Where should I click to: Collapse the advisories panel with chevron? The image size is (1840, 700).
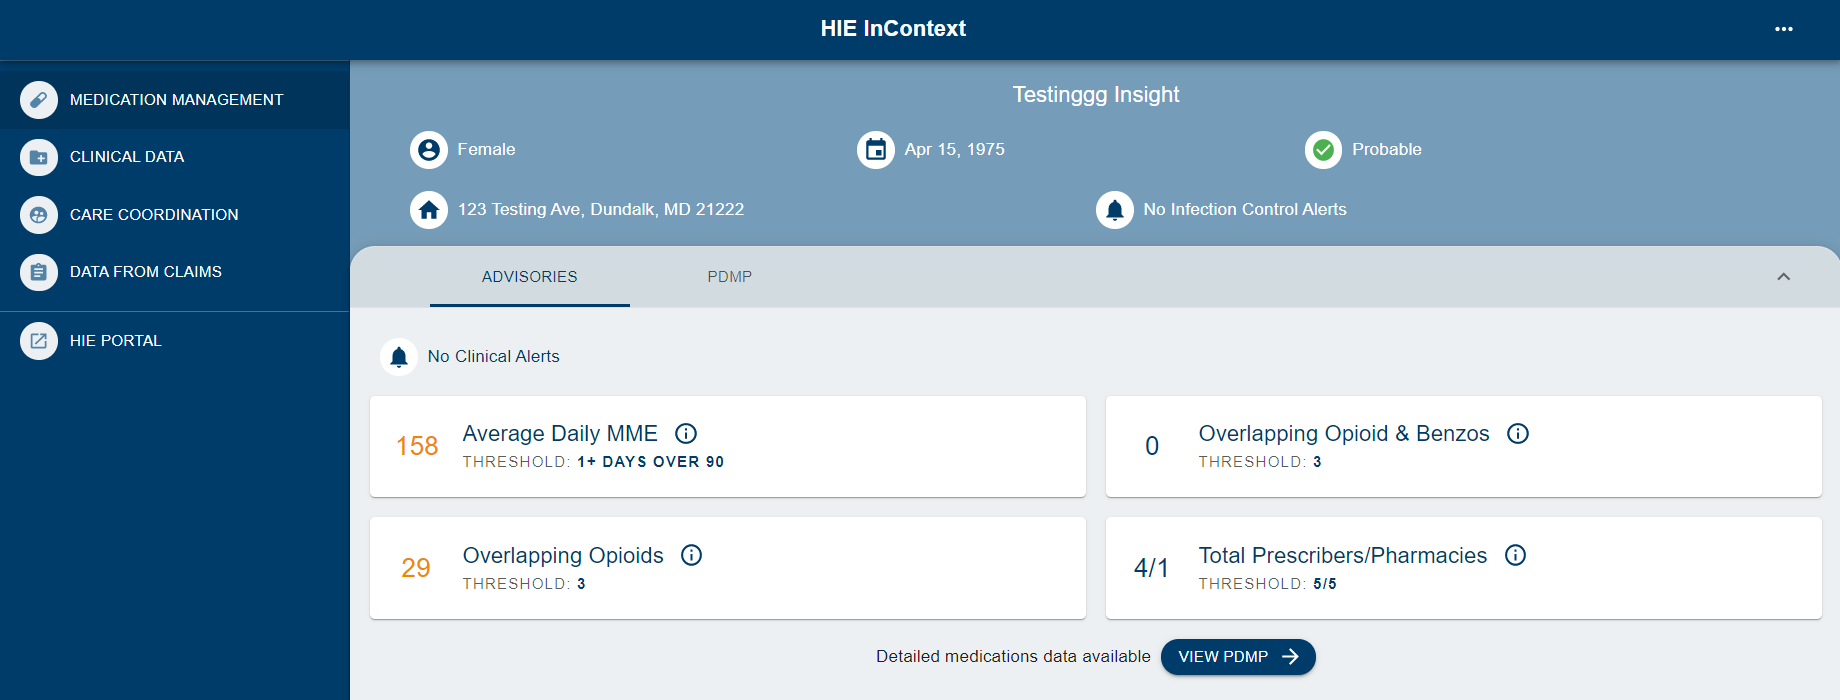[1783, 277]
